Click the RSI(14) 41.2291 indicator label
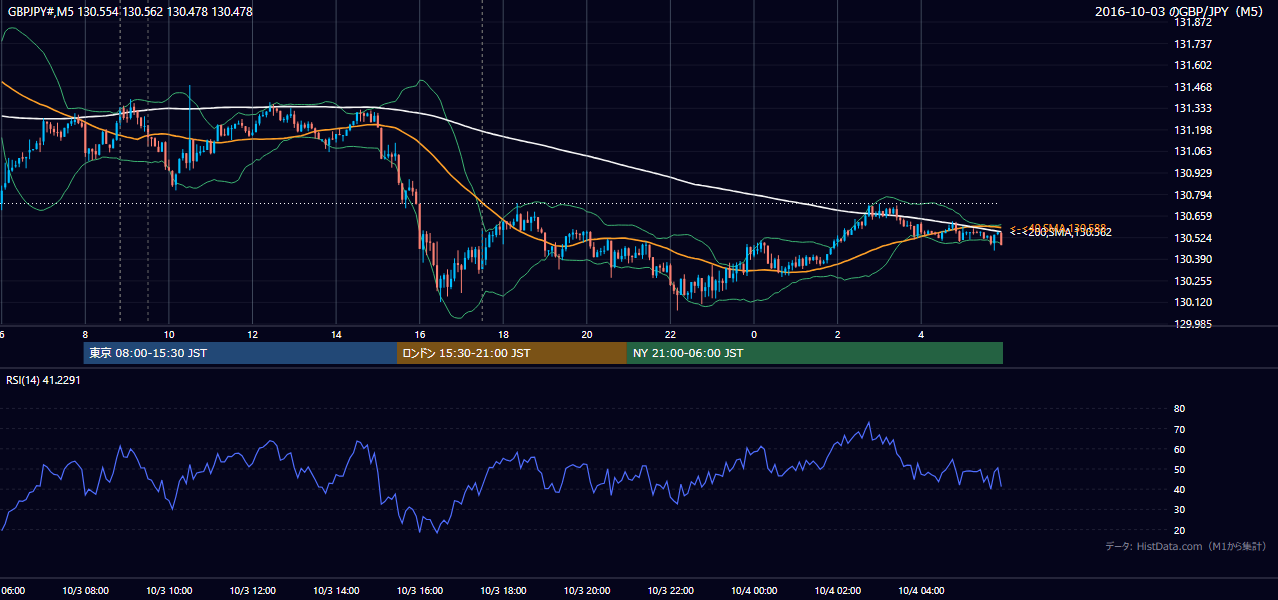Screen dimensions: 1278x600 pyautogui.click(x=43, y=382)
